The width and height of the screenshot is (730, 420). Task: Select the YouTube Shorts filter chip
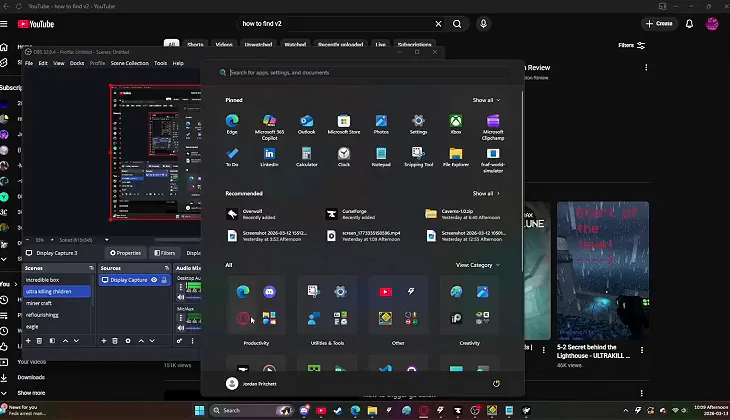point(195,44)
